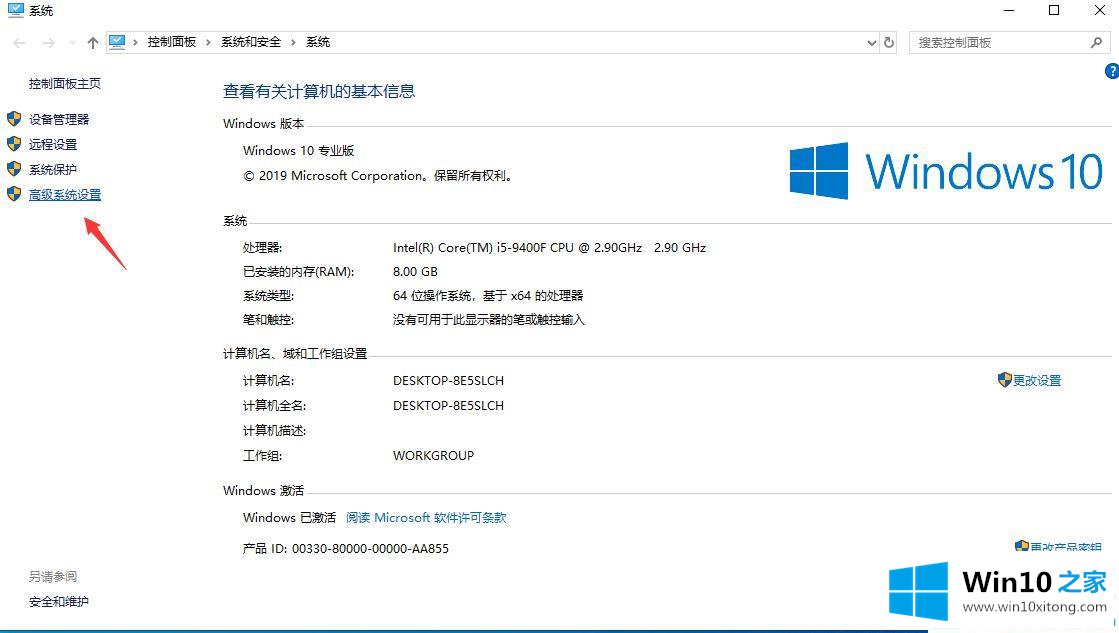
Task: Select computer name value next to 计算机名:
Action: click(448, 380)
